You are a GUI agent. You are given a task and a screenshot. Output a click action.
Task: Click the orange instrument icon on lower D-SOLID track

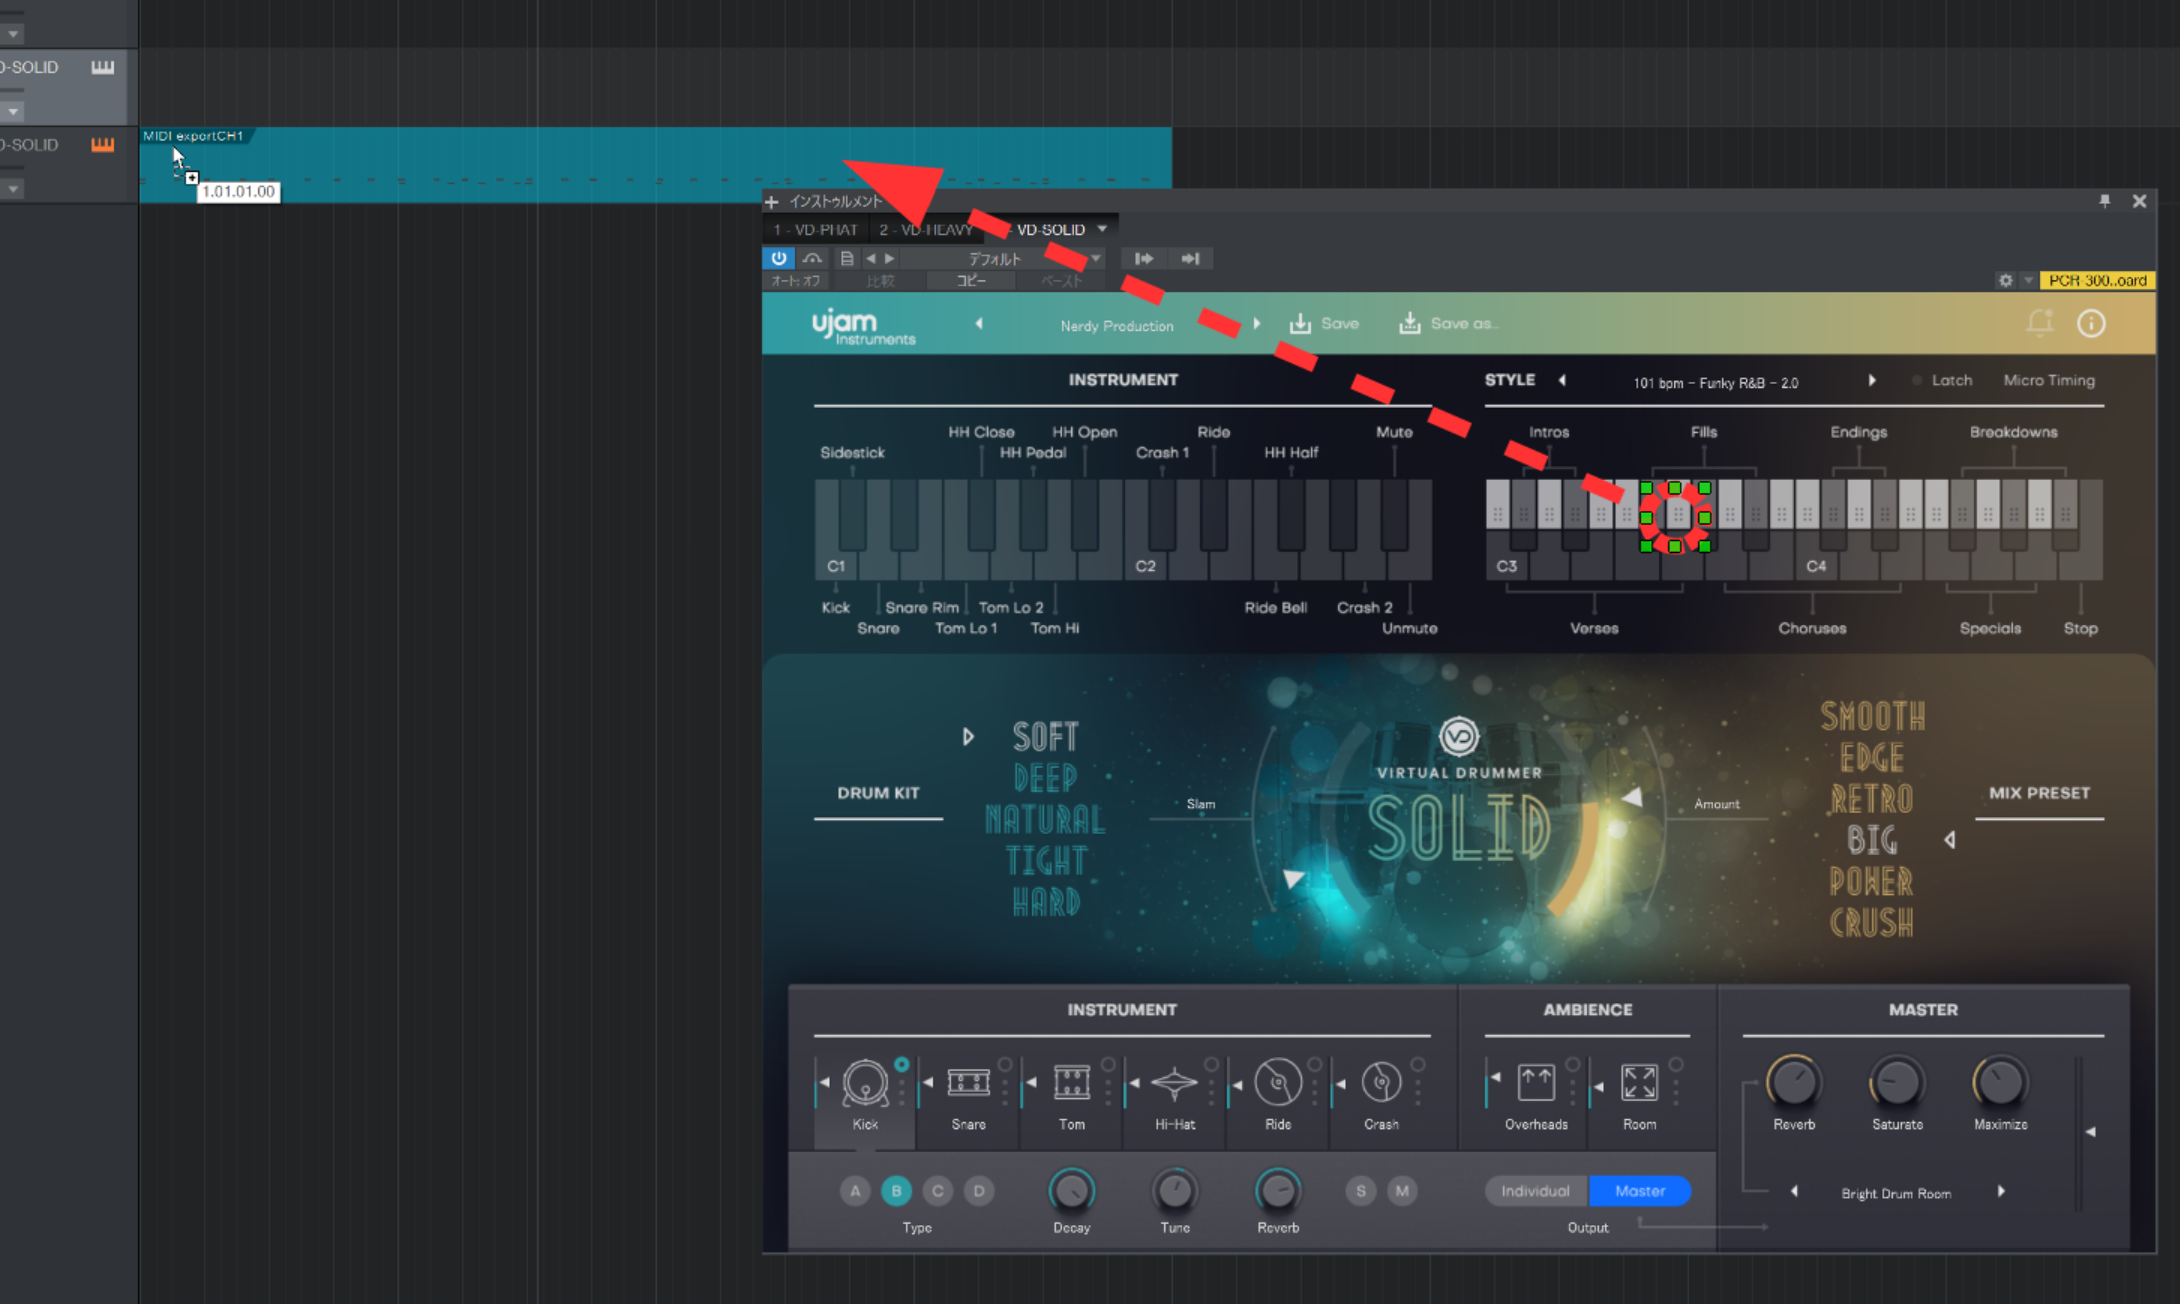click(103, 145)
